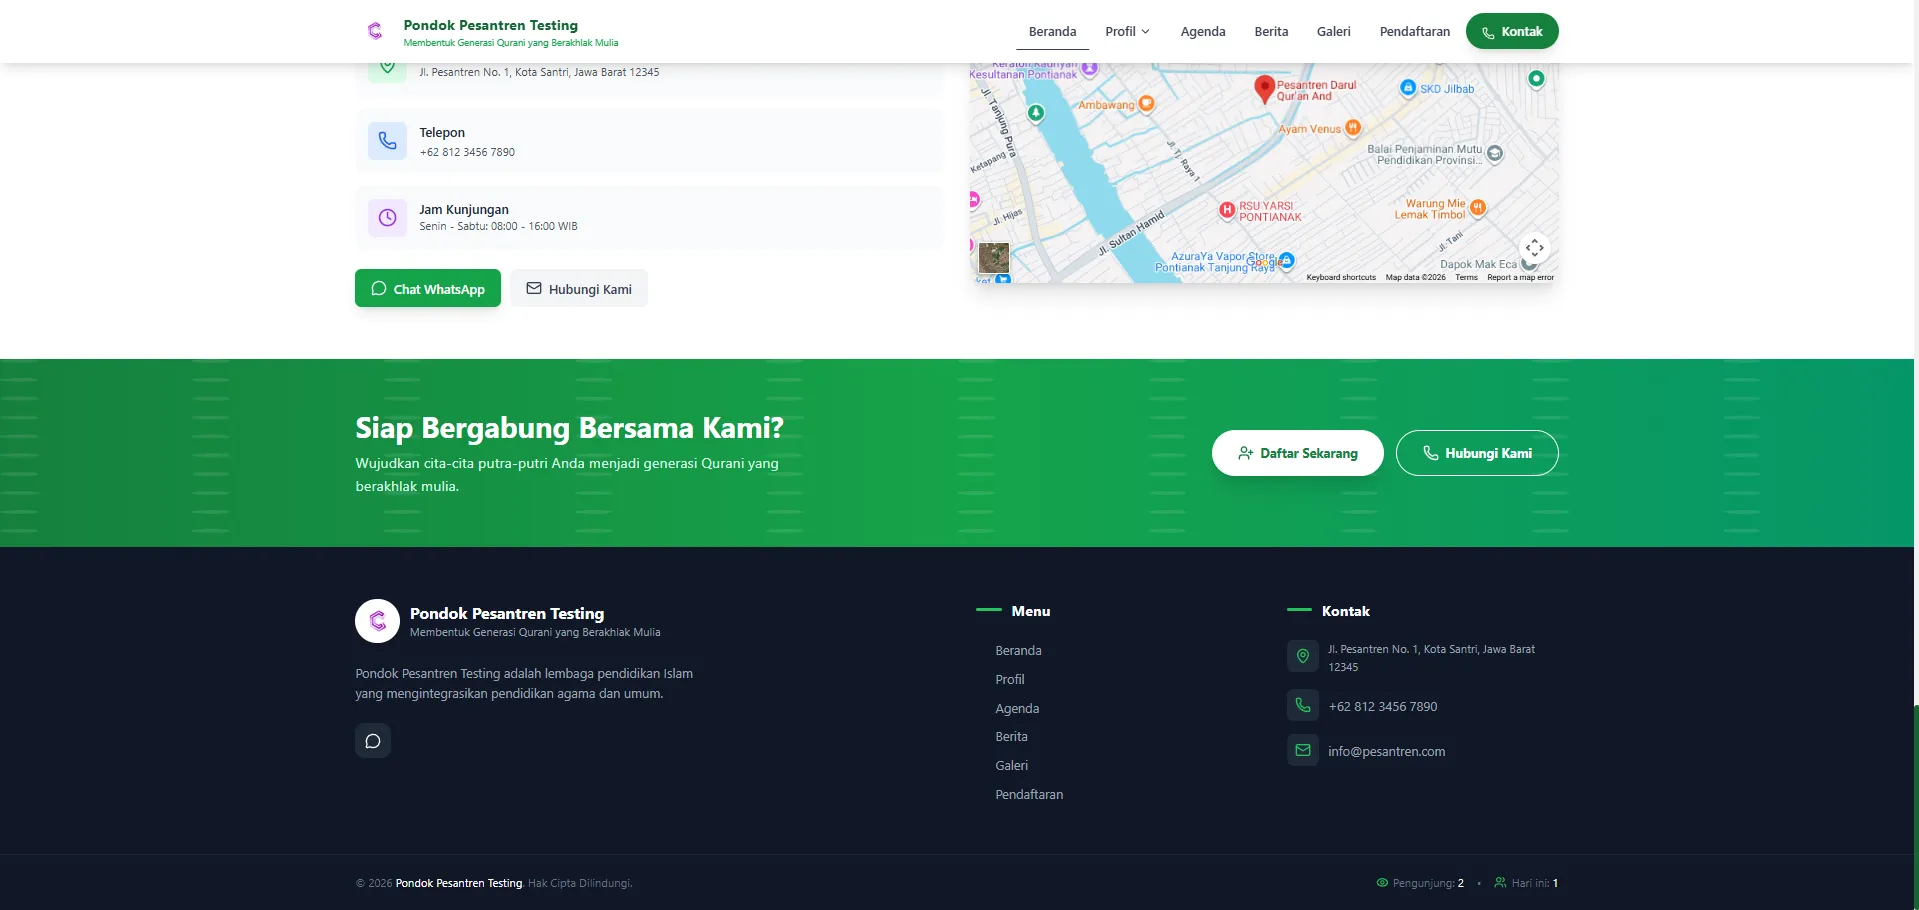
Task: Click the RSU Yarsi Pontianak hospital marker
Action: [1227, 210]
